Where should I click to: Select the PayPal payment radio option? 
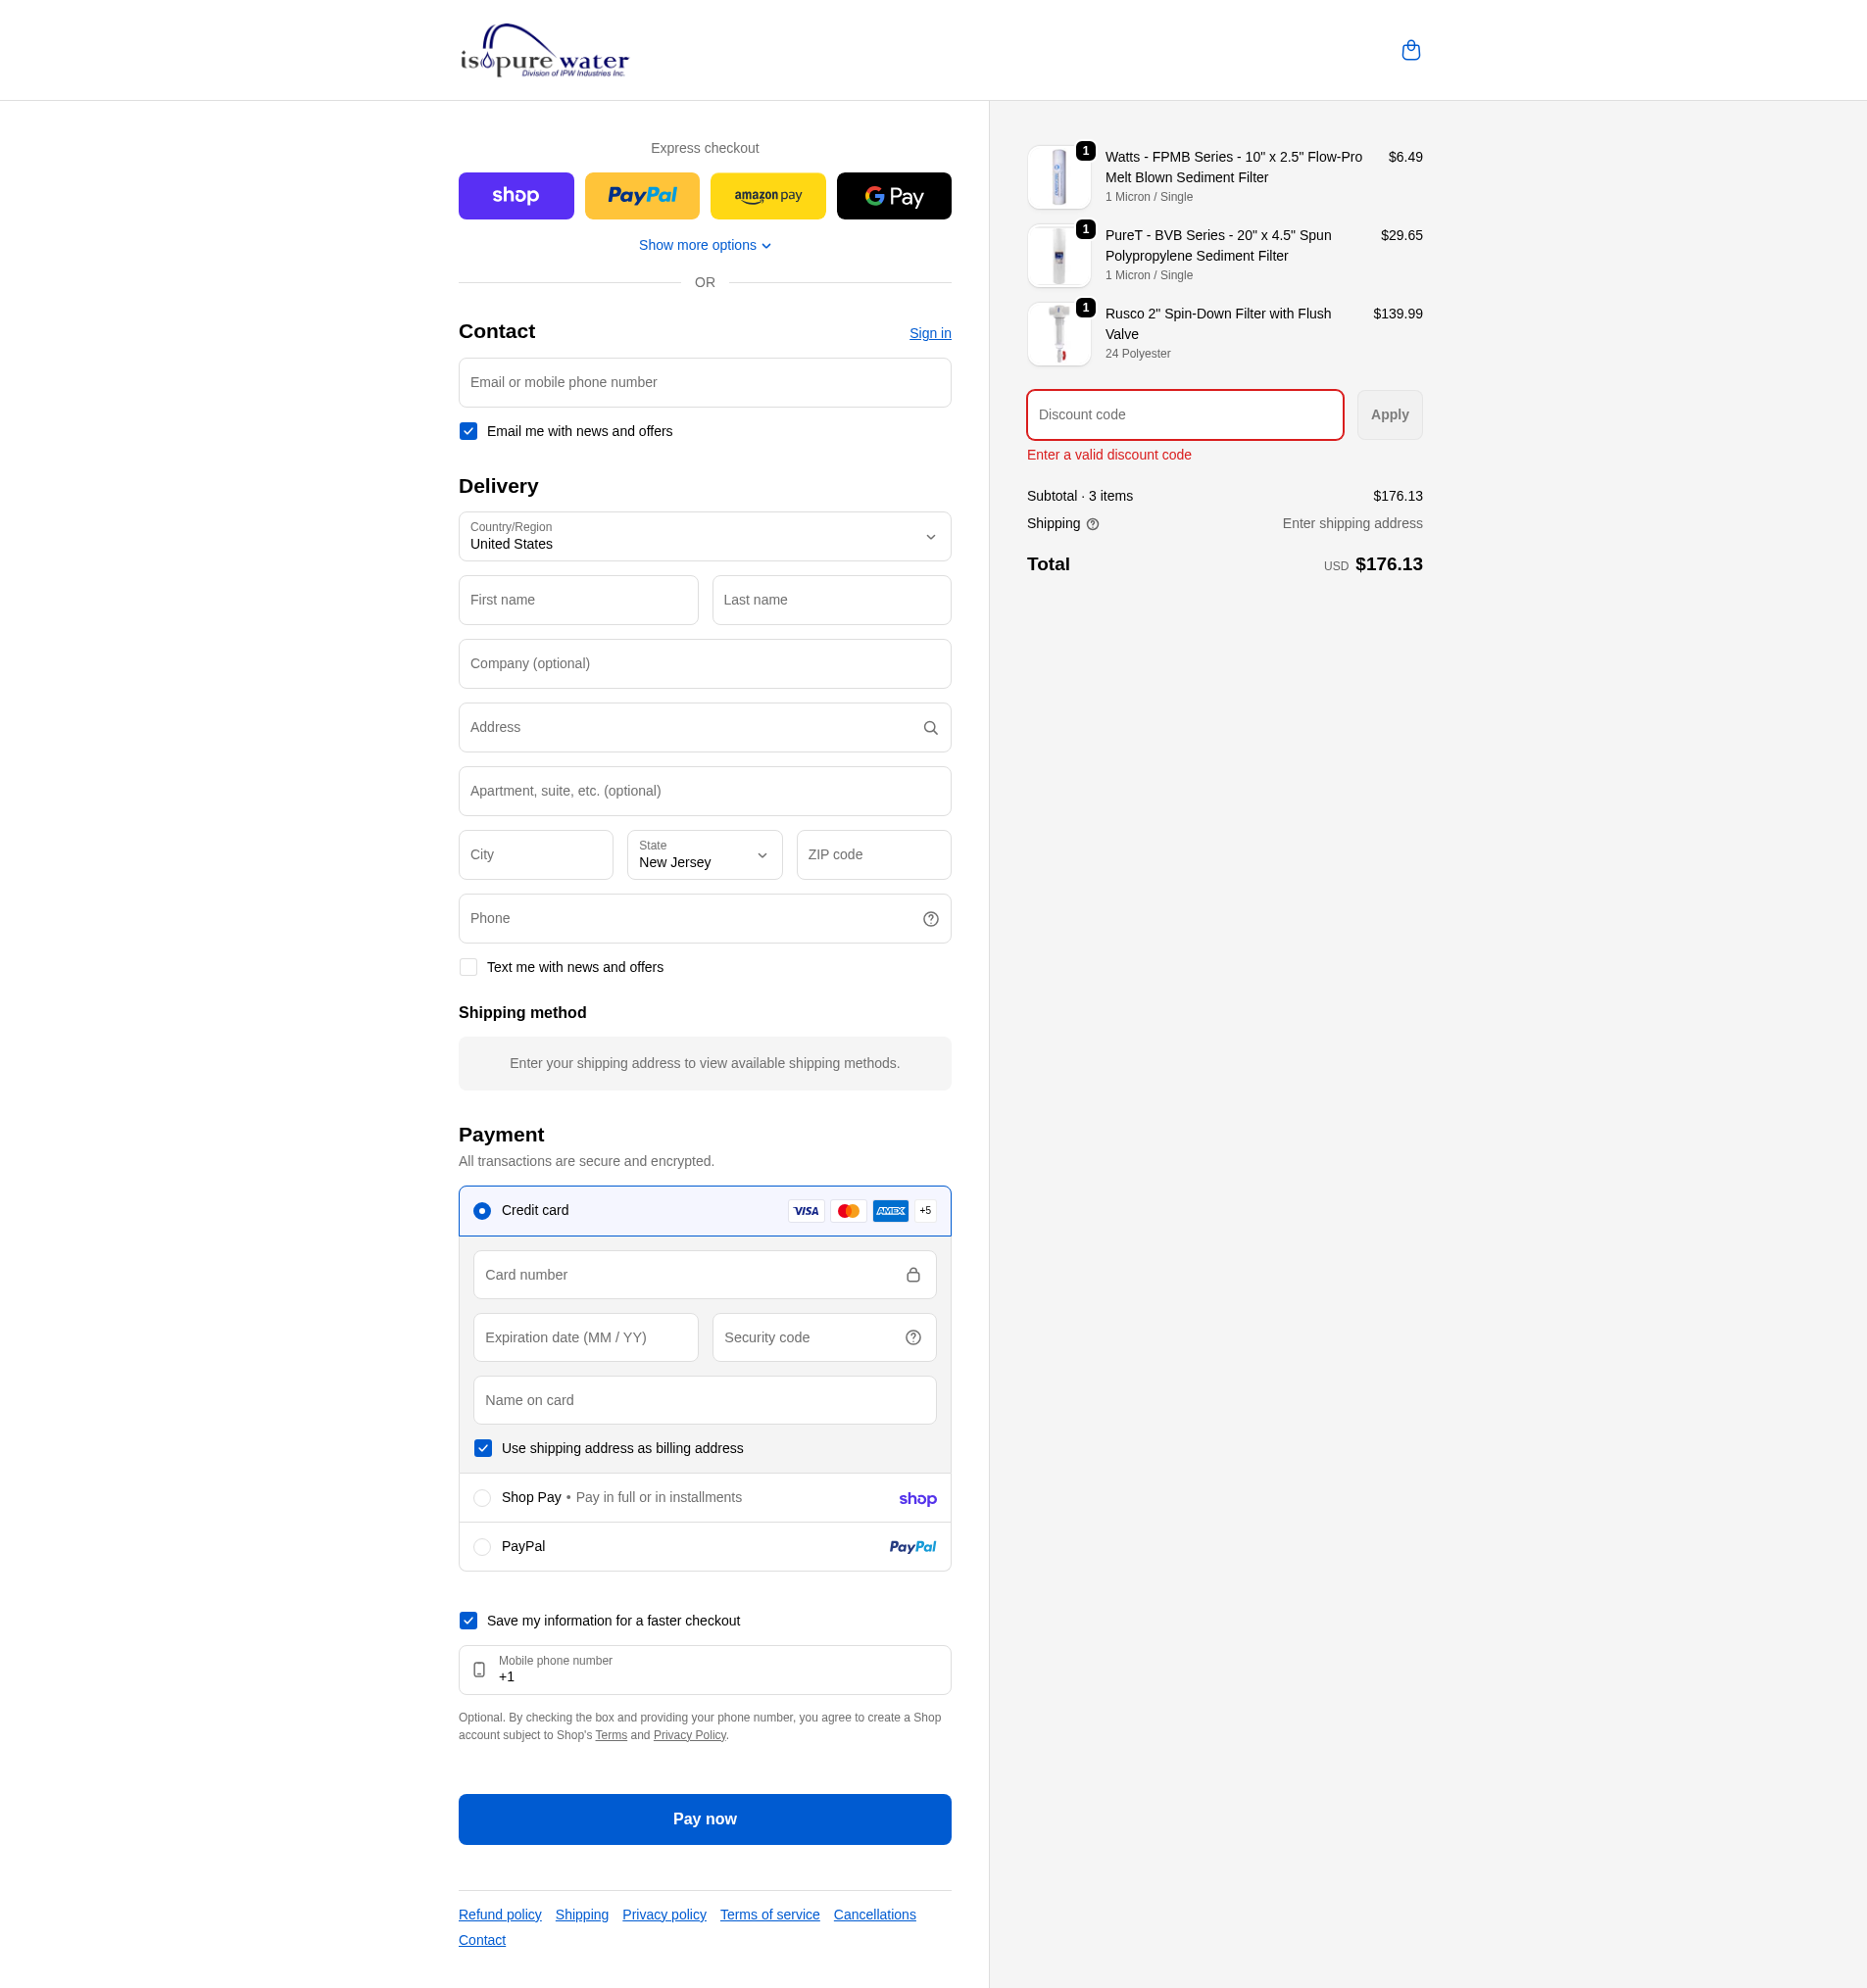482,1547
